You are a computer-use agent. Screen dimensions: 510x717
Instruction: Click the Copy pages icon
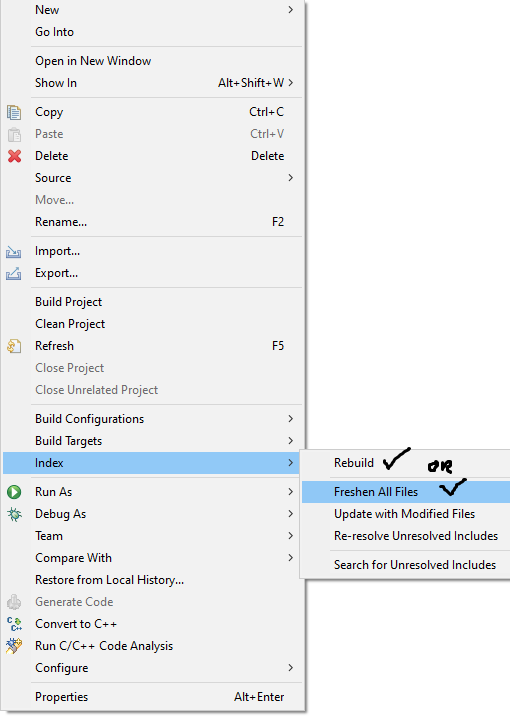pyautogui.click(x=14, y=112)
